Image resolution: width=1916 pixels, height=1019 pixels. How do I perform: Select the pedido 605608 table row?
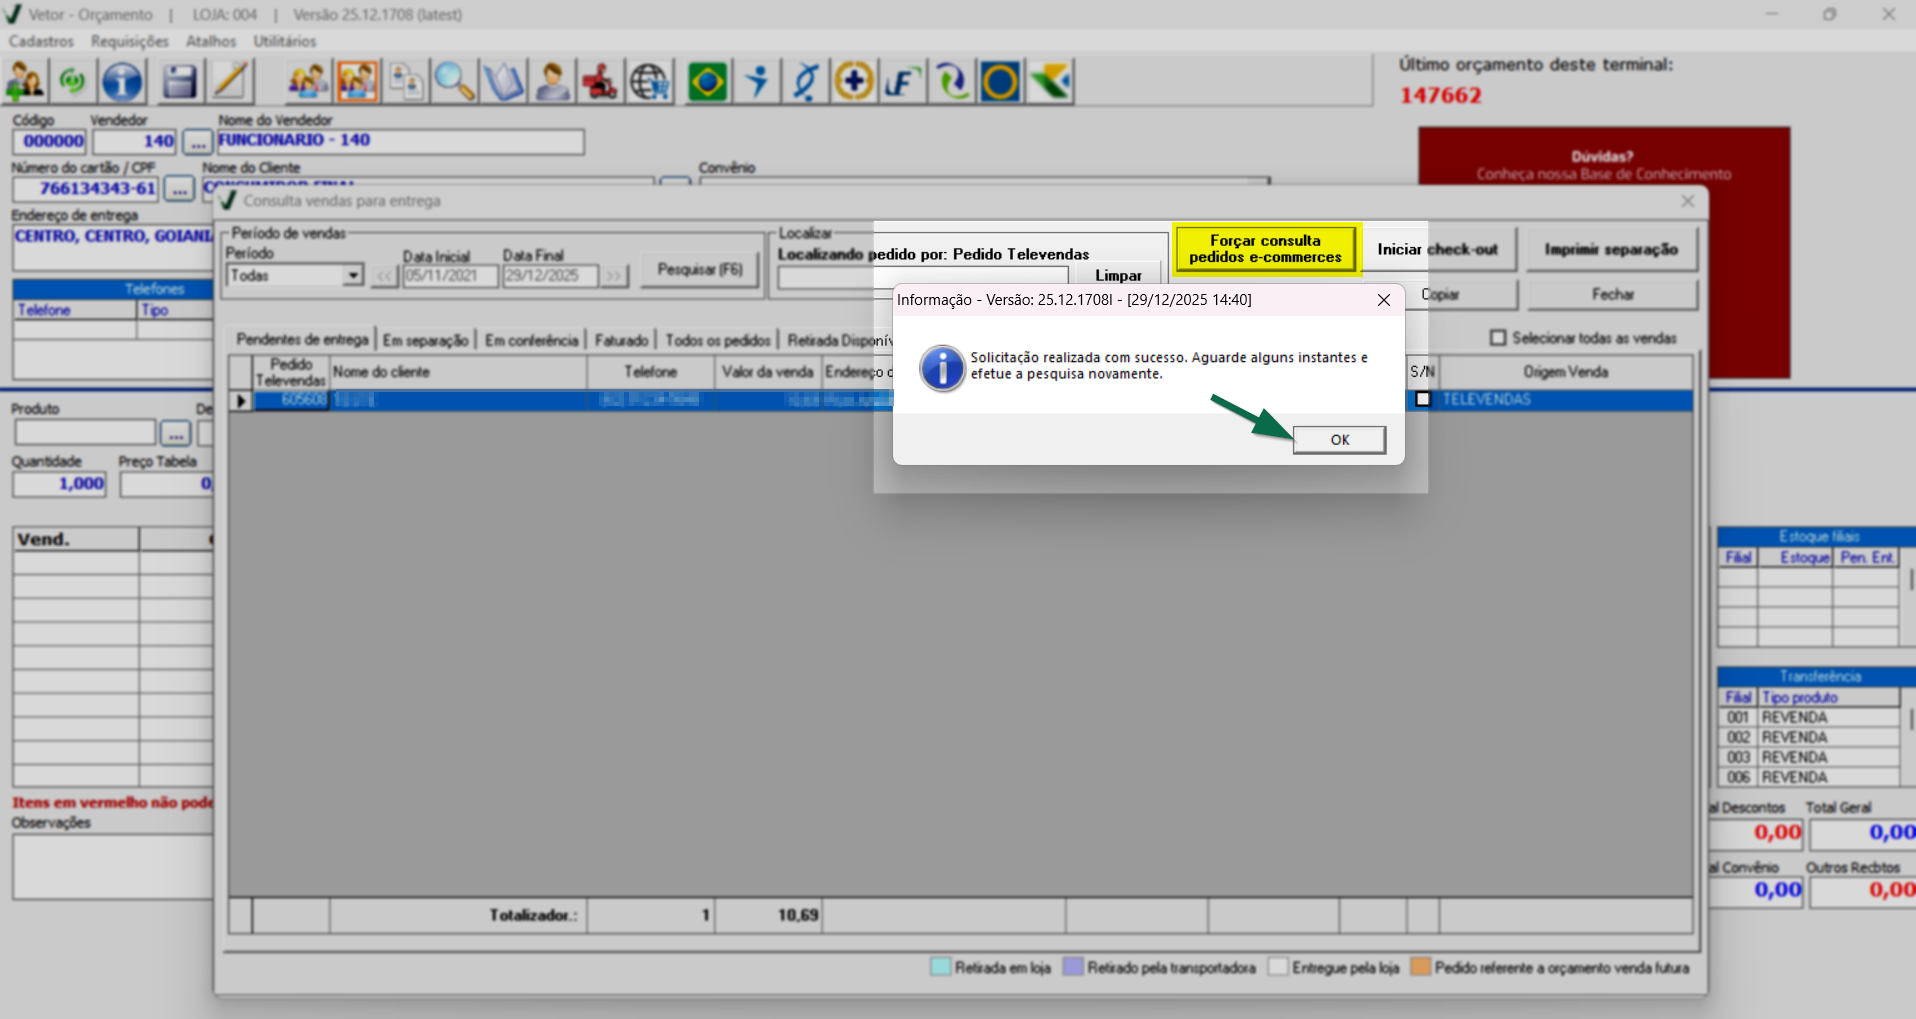pyautogui.click(x=960, y=400)
